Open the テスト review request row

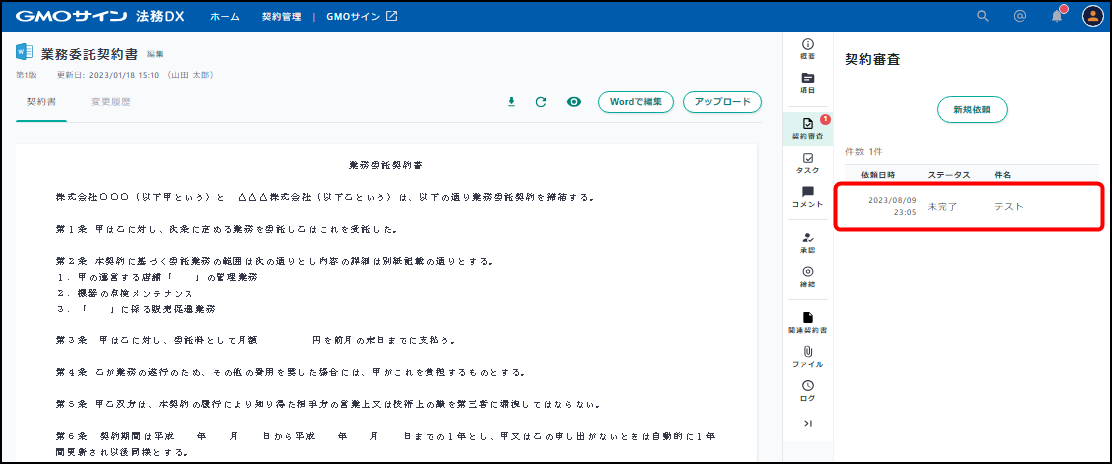point(970,206)
